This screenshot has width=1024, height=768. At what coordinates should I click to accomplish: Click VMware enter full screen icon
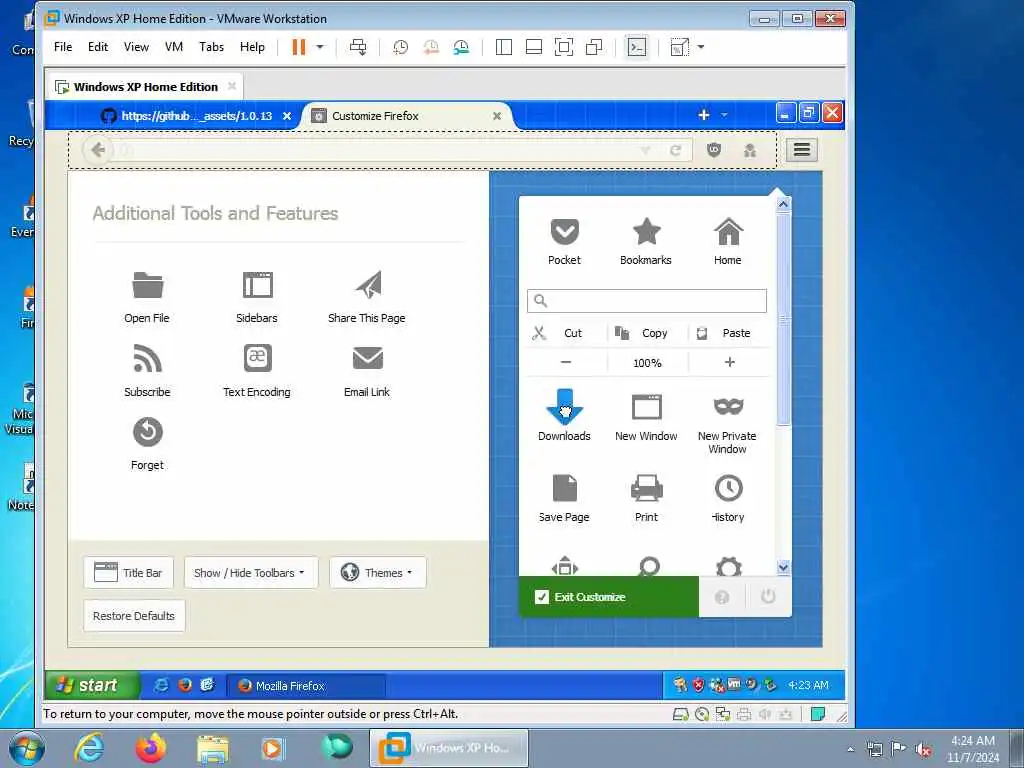coord(564,47)
